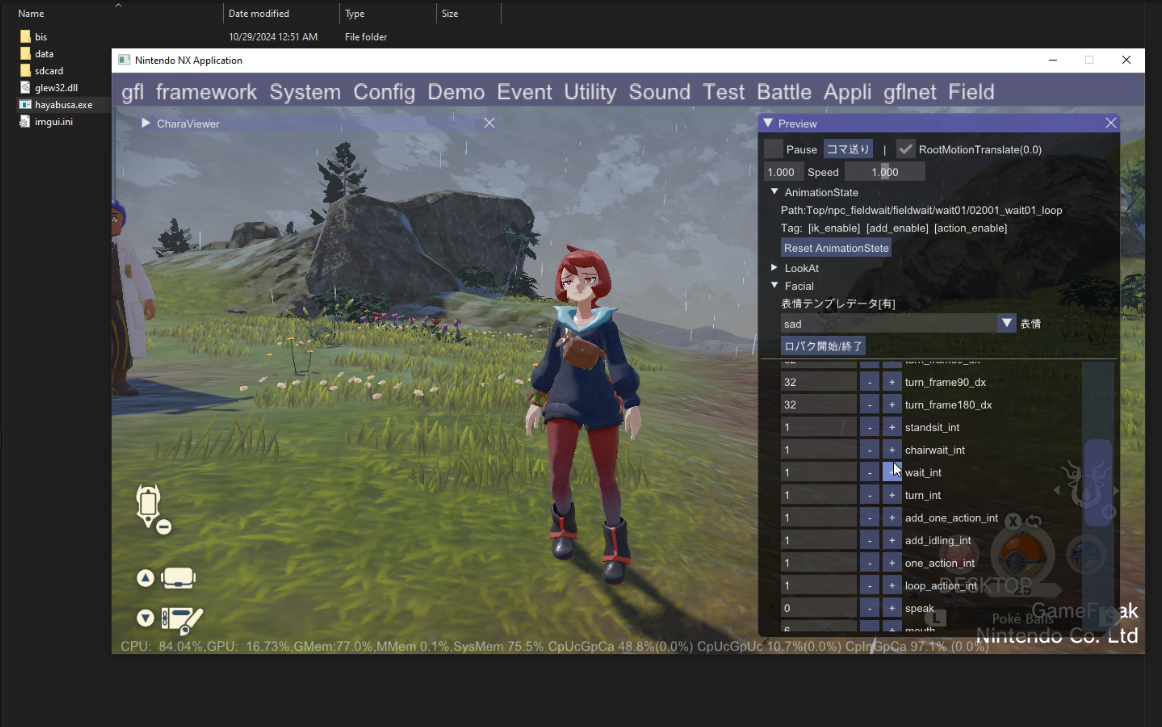Expand the LookAt section
This screenshot has width=1162, height=727.
tap(774, 268)
